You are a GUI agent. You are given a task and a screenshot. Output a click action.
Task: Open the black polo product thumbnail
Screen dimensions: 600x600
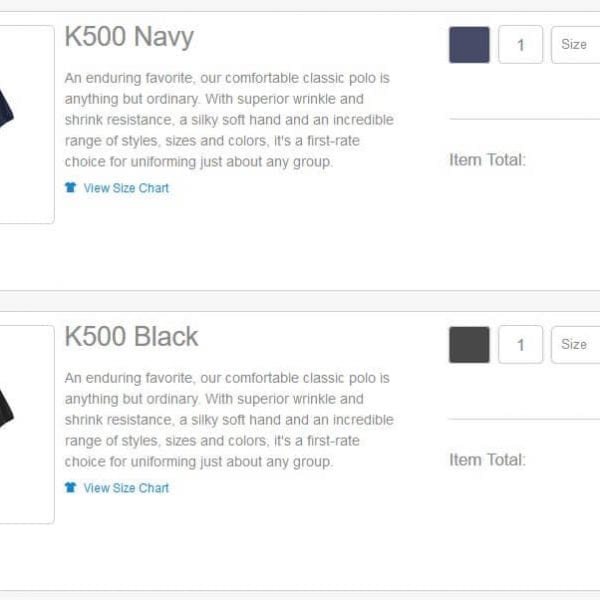click(27, 424)
